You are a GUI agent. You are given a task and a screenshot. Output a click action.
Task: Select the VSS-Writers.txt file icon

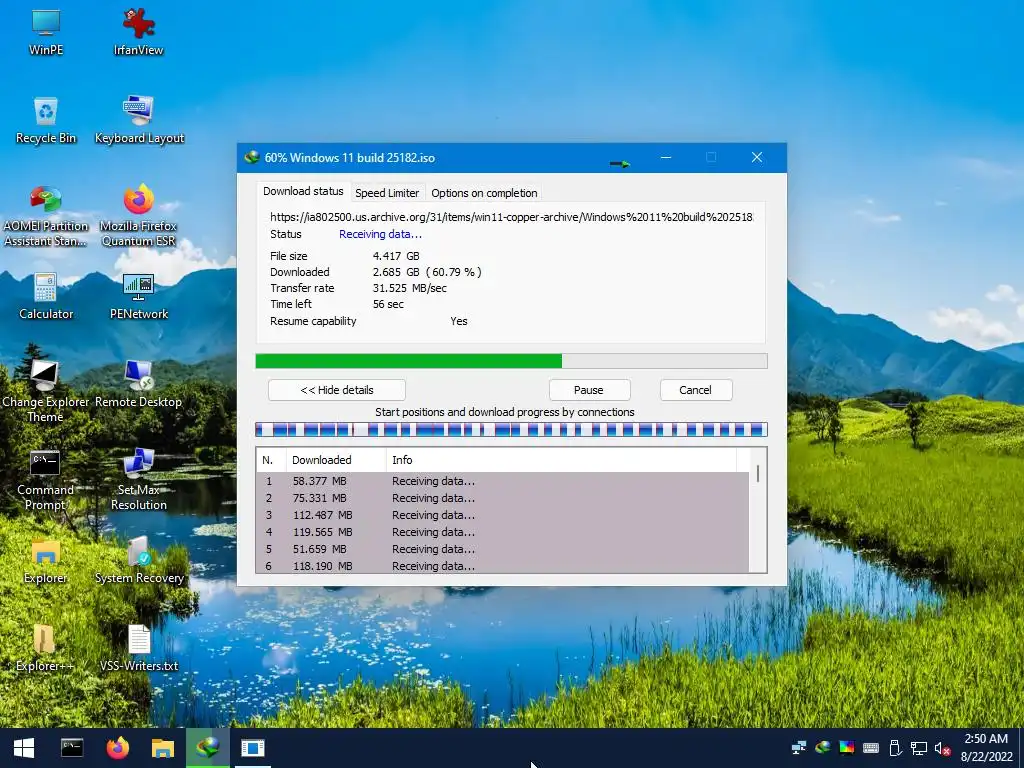[x=138, y=648]
